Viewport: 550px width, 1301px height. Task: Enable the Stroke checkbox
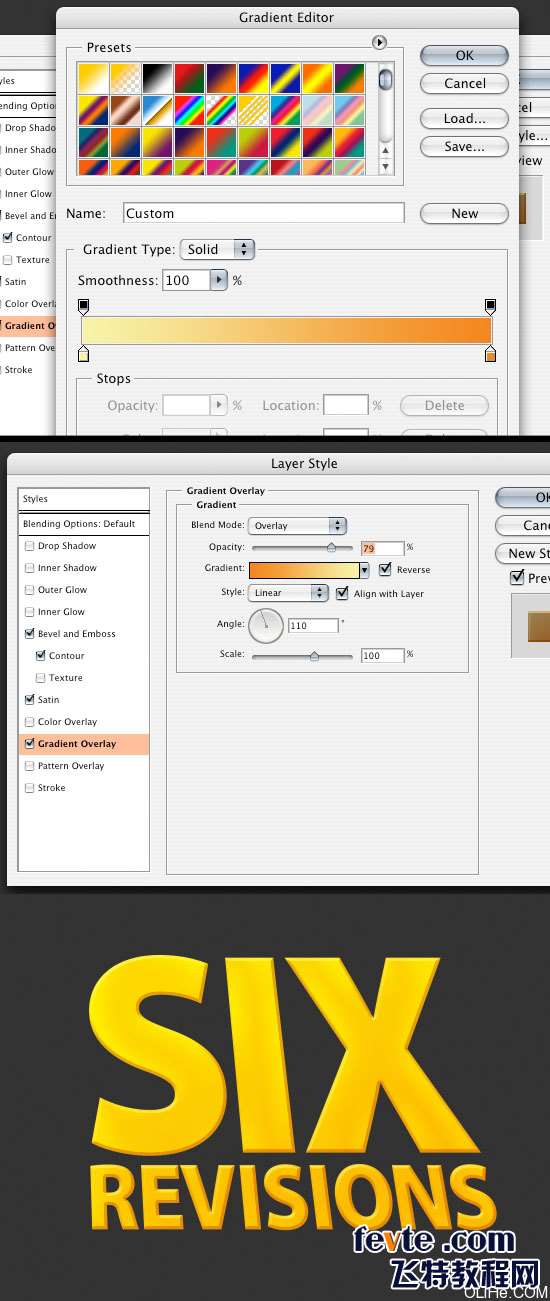click(x=30, y=788)
